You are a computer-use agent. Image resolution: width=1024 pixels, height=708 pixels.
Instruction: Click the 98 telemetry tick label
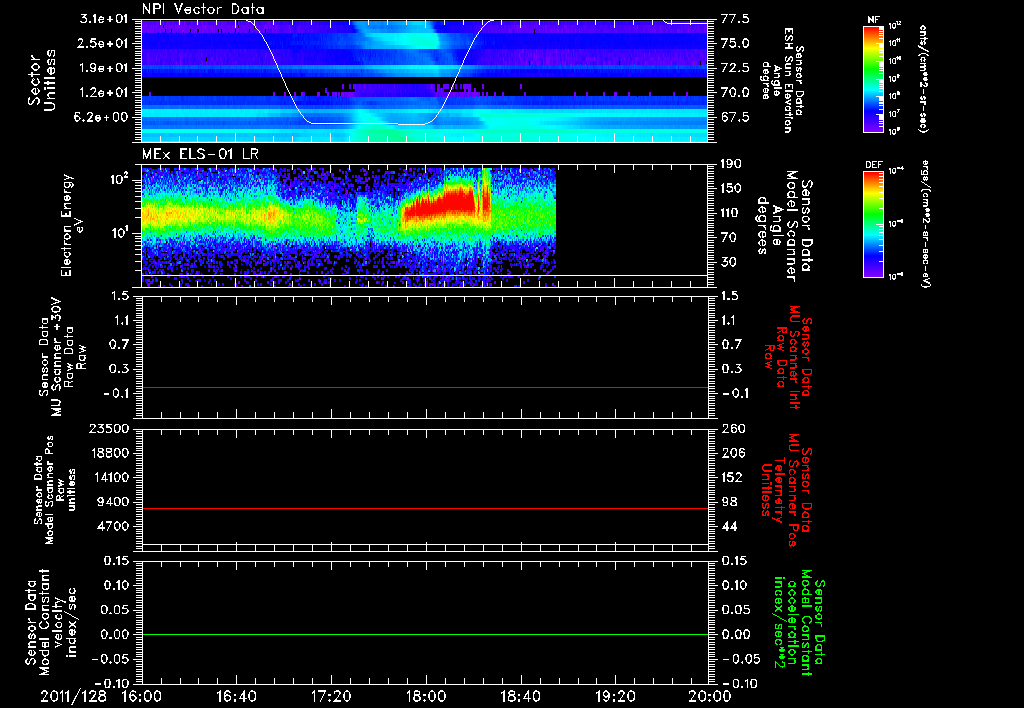tap(729, 502)
